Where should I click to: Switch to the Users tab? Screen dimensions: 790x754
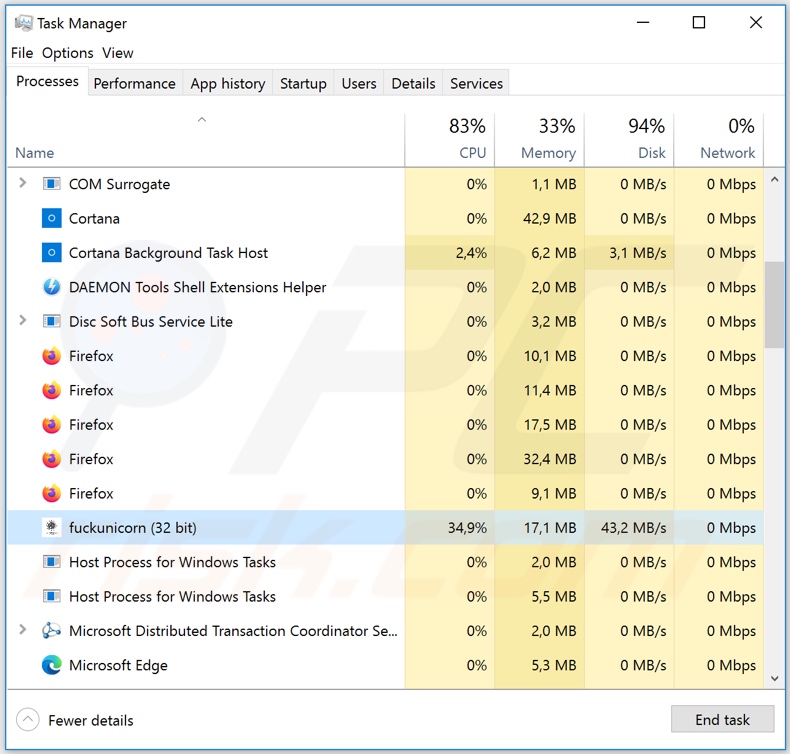359,83
